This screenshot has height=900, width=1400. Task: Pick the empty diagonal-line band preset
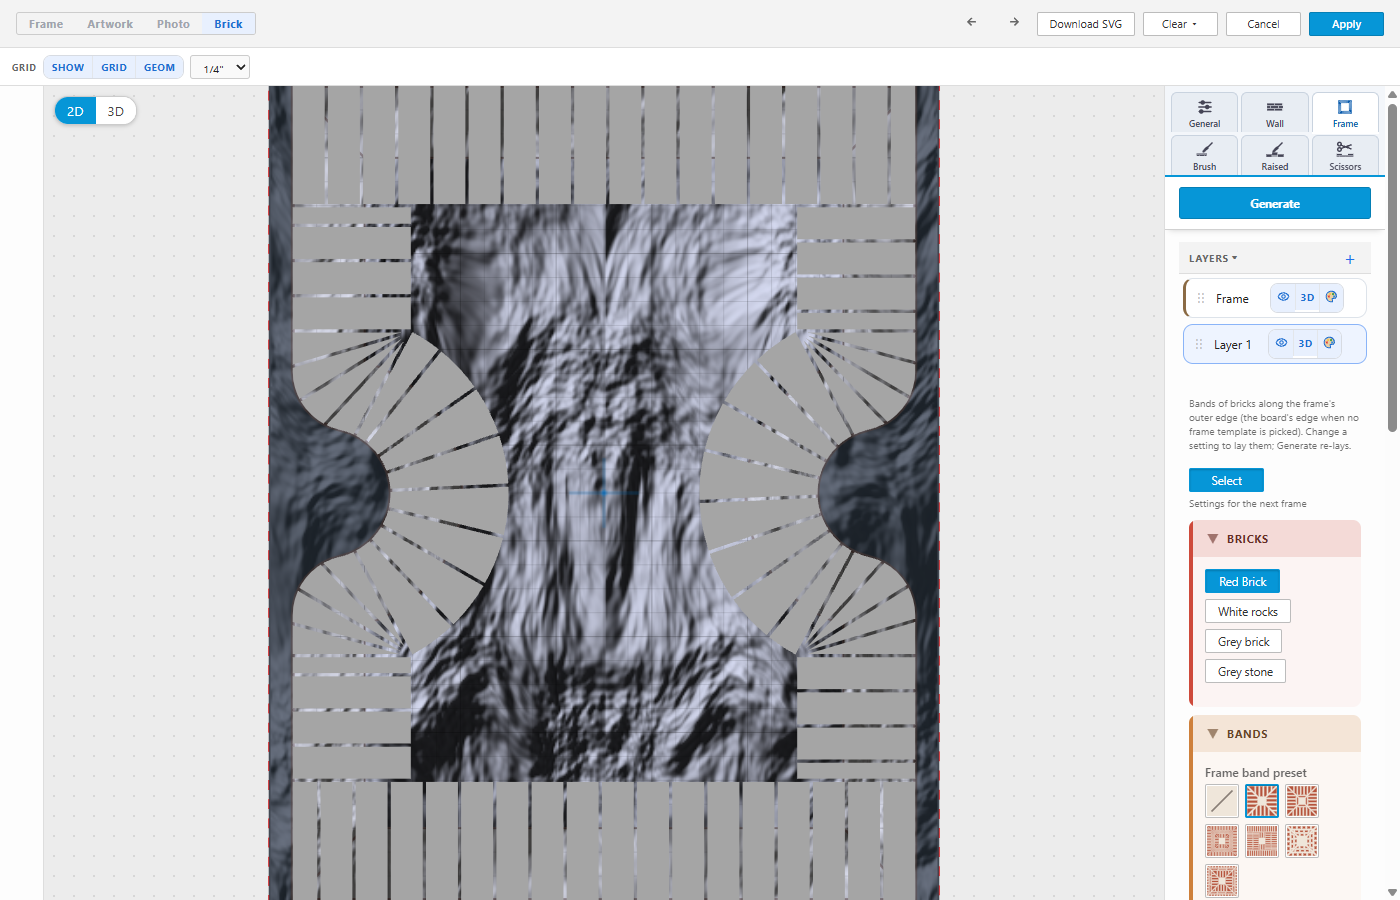coord(1222,801)
